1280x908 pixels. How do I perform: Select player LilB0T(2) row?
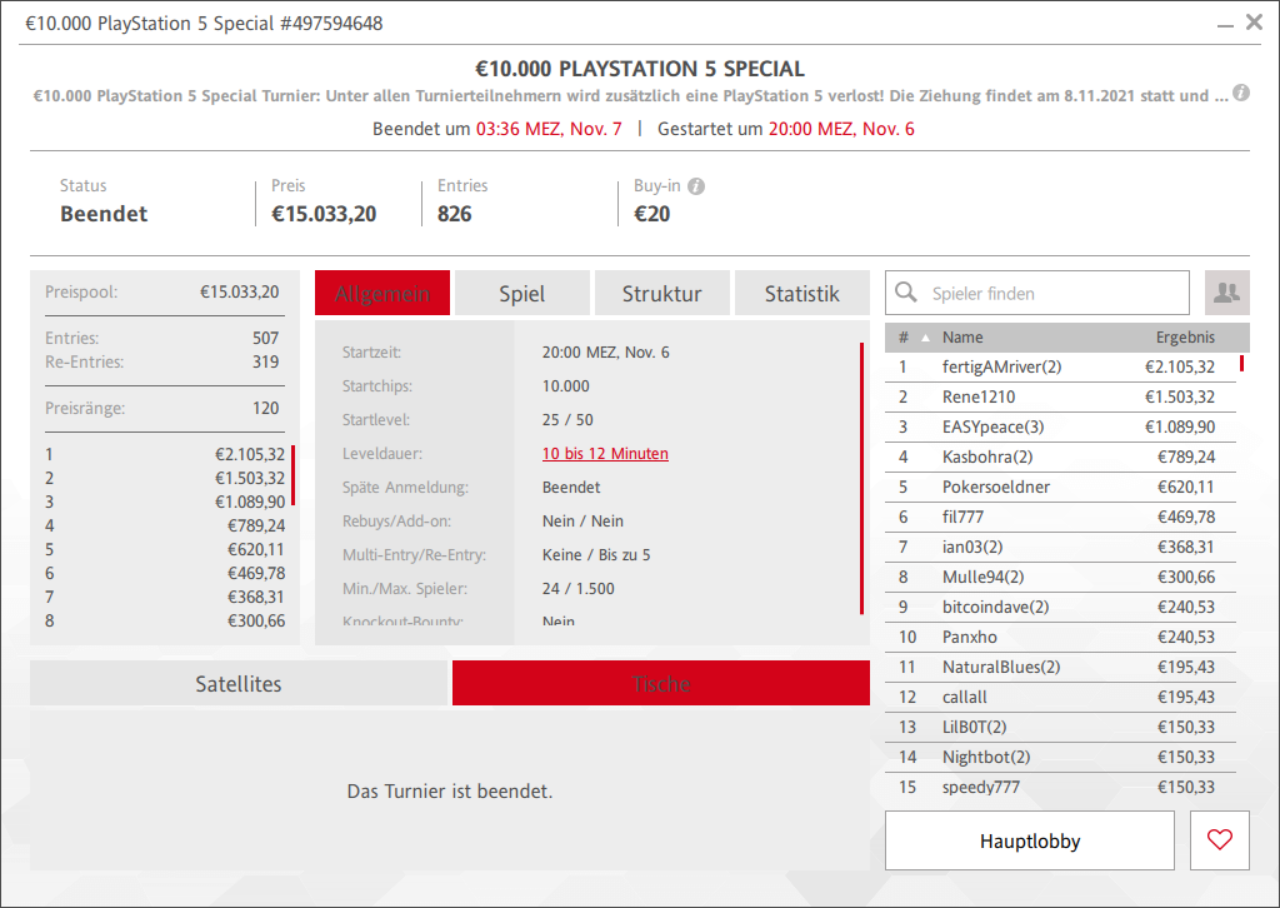pos(1060,727)
